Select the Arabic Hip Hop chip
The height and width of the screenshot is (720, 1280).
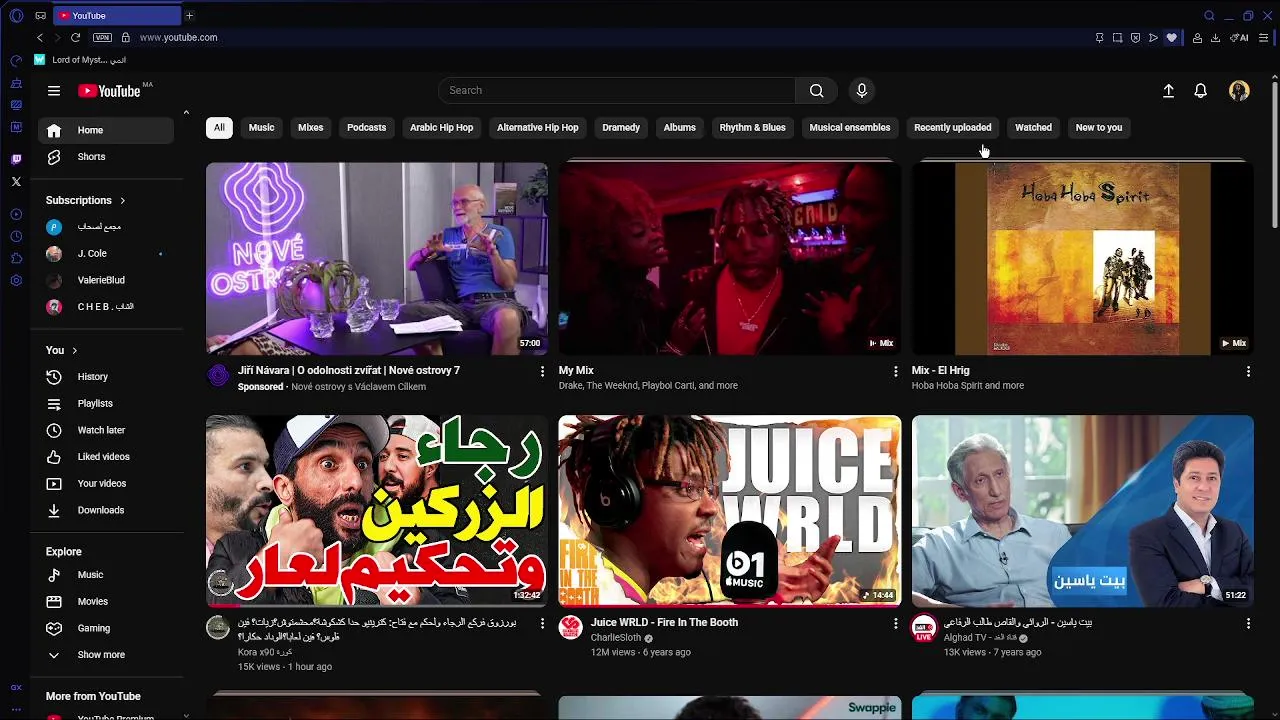[441, 127]
